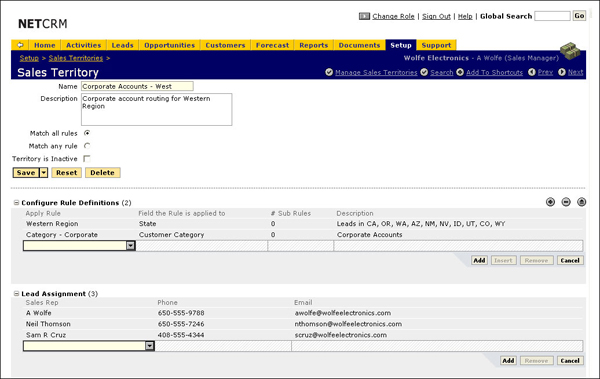Select the Neil Thomson sales rep row
The width and height of the screenshot is (600, 379).
[303, 324]
